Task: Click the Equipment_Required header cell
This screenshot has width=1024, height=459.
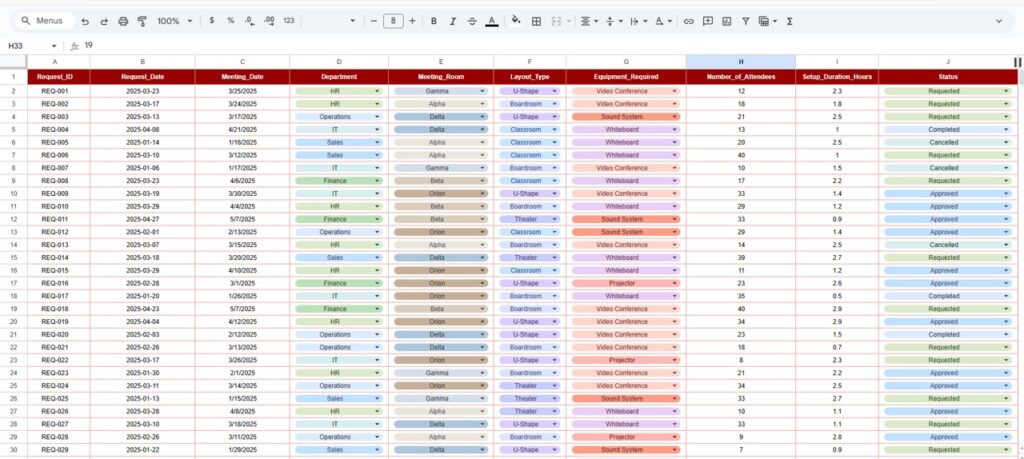Action: pos(626,77)
